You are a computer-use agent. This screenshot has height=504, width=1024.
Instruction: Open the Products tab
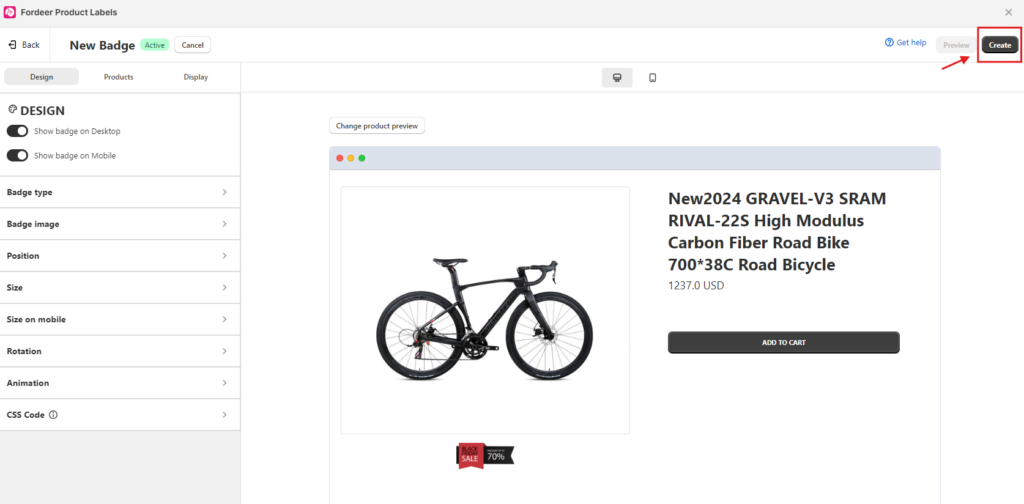point(118,77)
